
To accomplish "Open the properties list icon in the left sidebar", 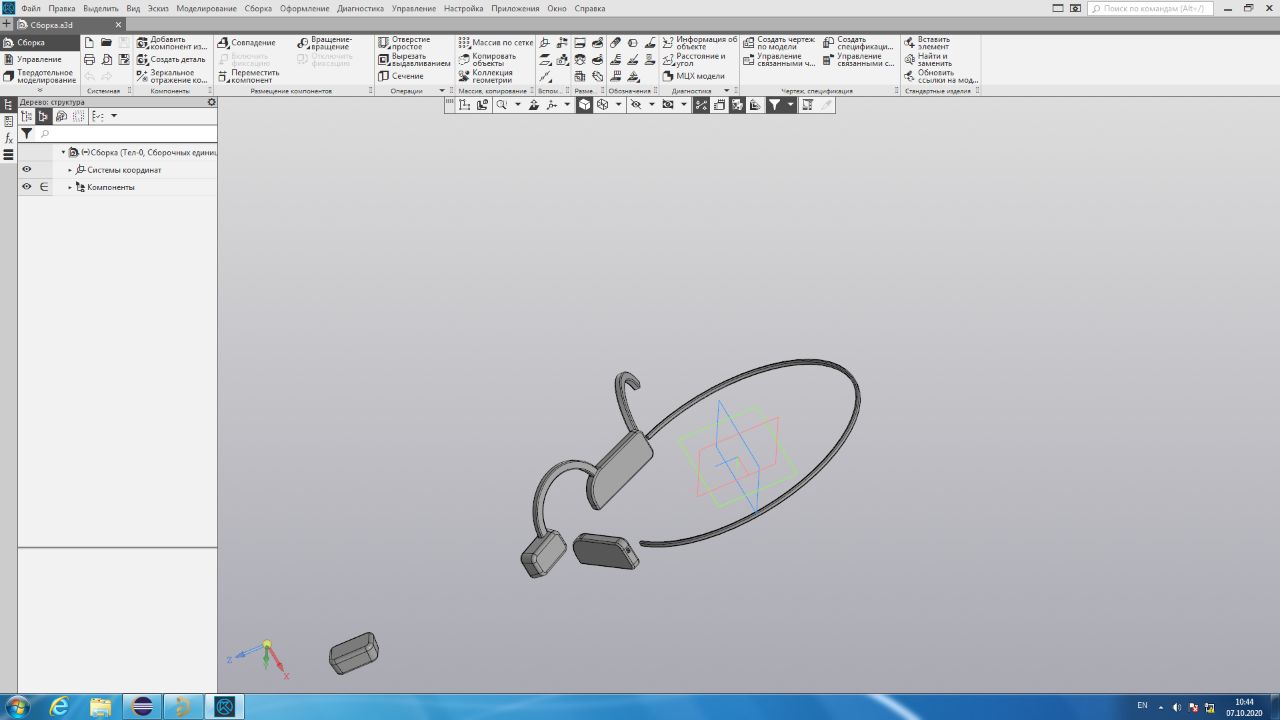I will click(x=8, y=121).
